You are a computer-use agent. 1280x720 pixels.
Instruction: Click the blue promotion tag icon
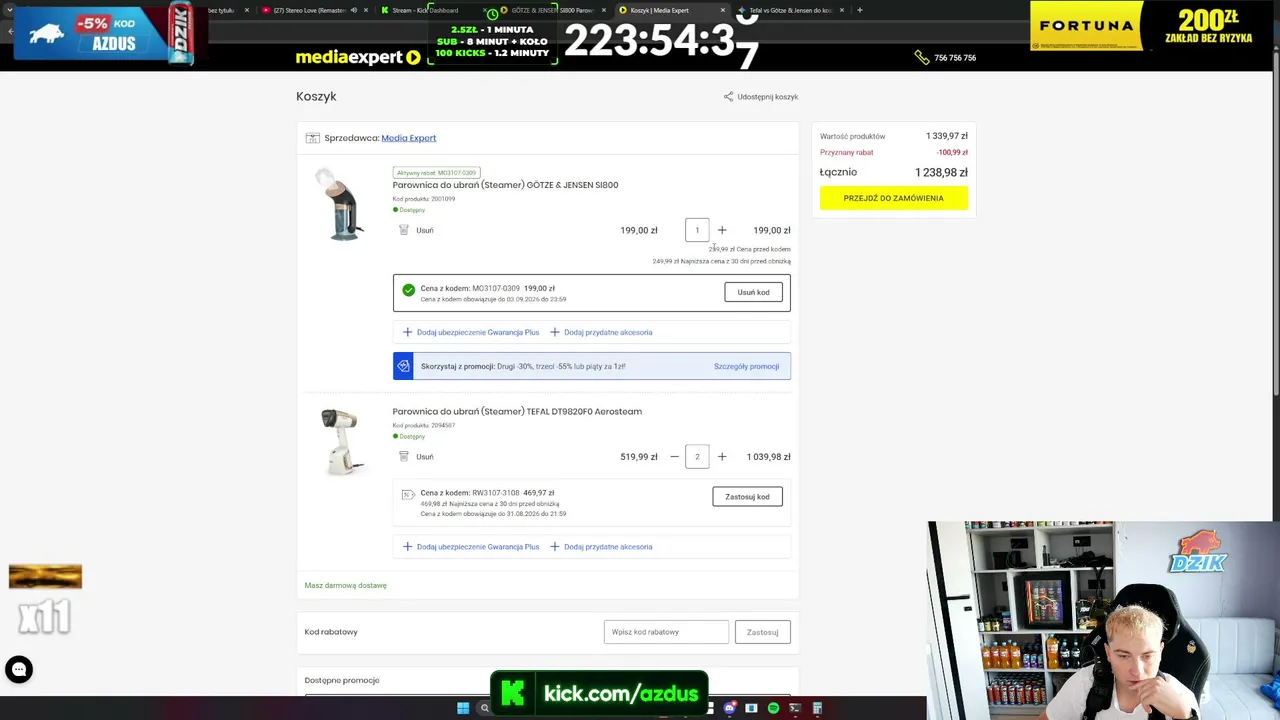click(x=403, y=366)
